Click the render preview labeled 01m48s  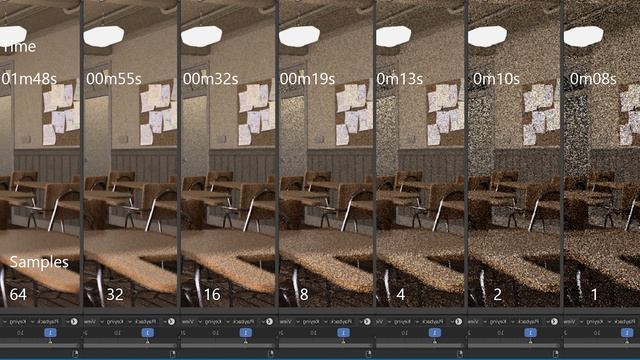[40, 153]
